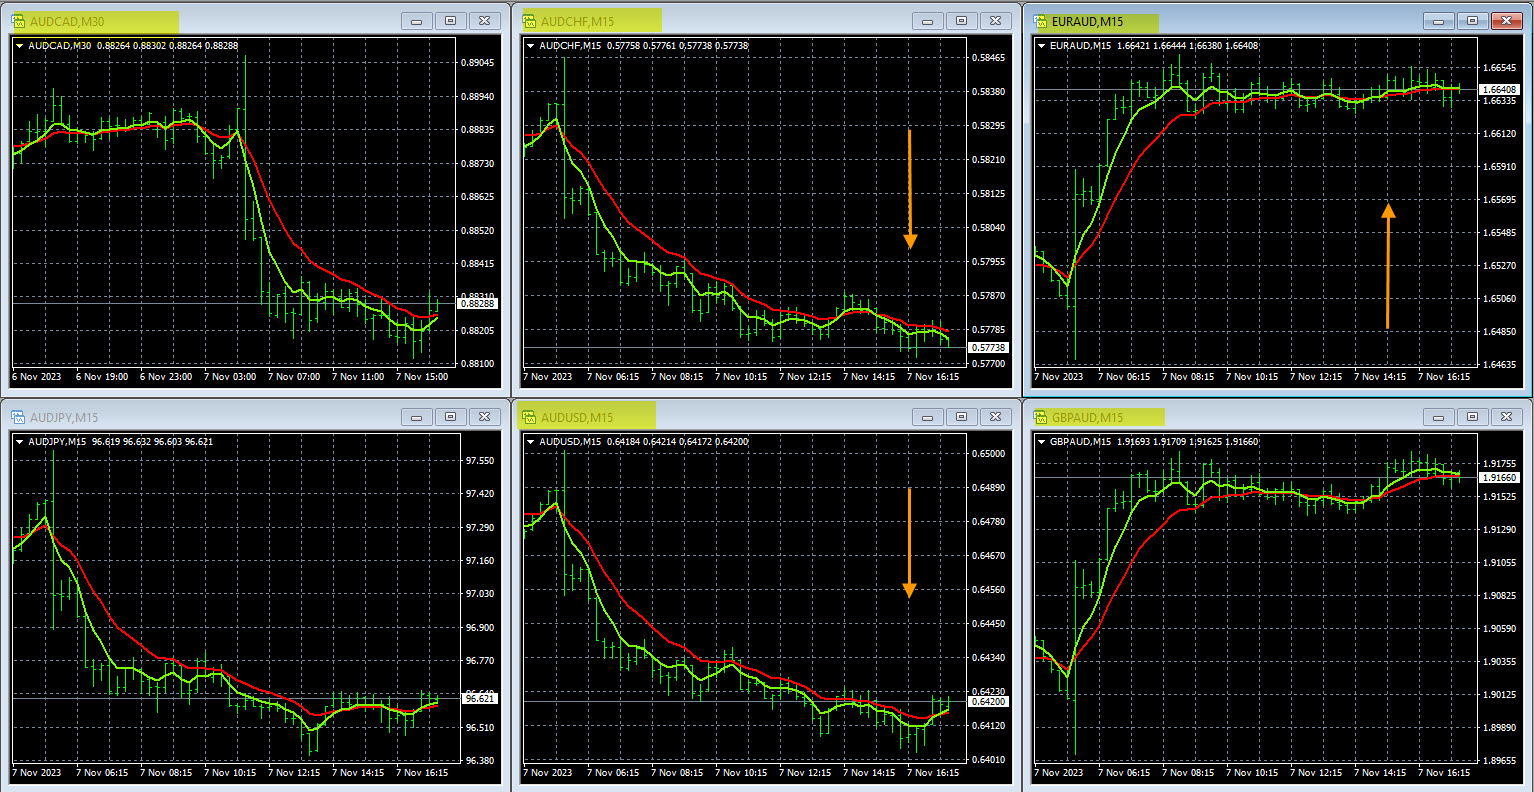This screenshot has height=792, width=1534.
Task: Maximize the AUDCAD,M30 chart window
Action: (450, 21)
